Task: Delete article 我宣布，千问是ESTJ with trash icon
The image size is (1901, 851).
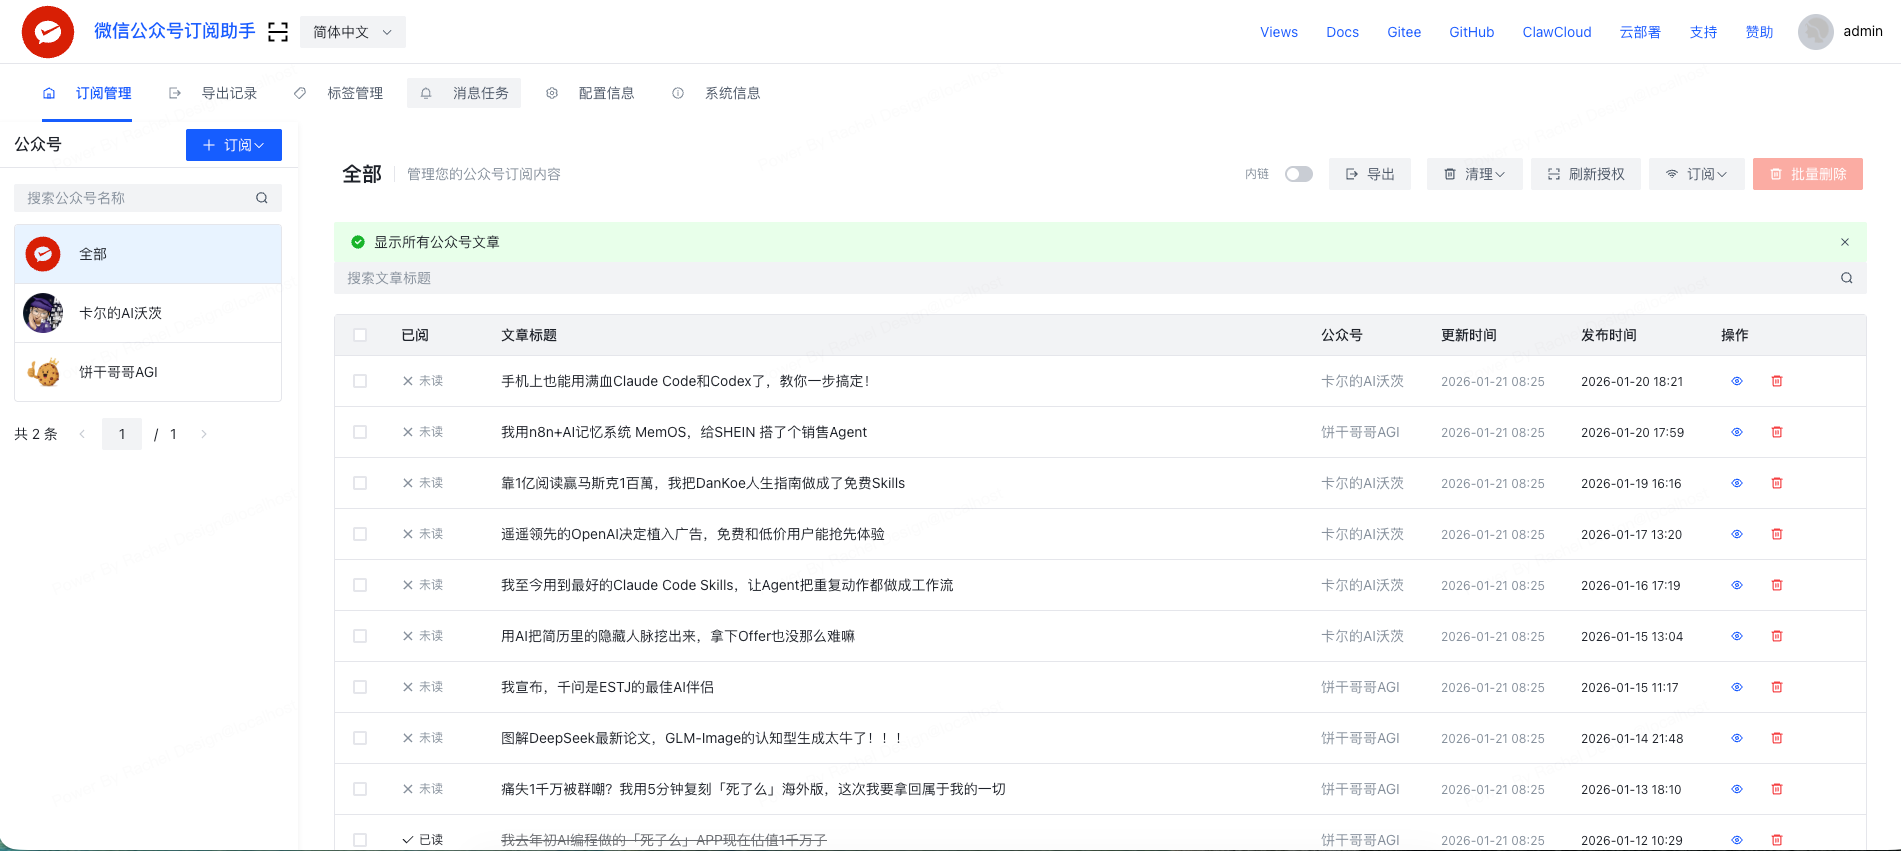Action: [1777, 687]
